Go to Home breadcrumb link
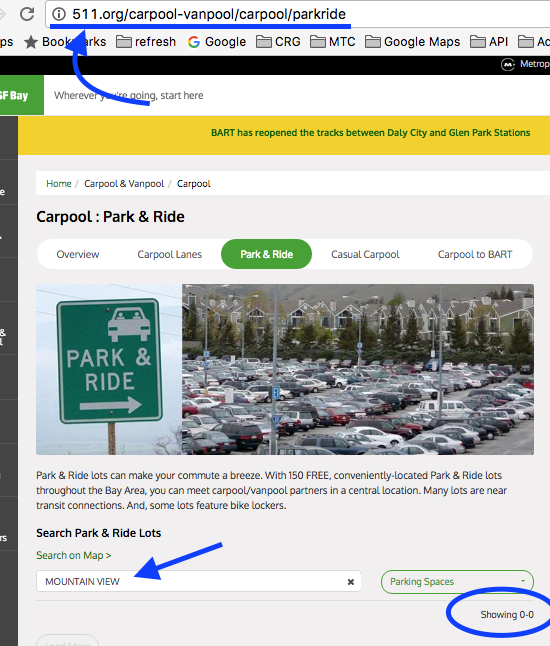The height and width of the screenshot is (646, 550). pos(59,184)
